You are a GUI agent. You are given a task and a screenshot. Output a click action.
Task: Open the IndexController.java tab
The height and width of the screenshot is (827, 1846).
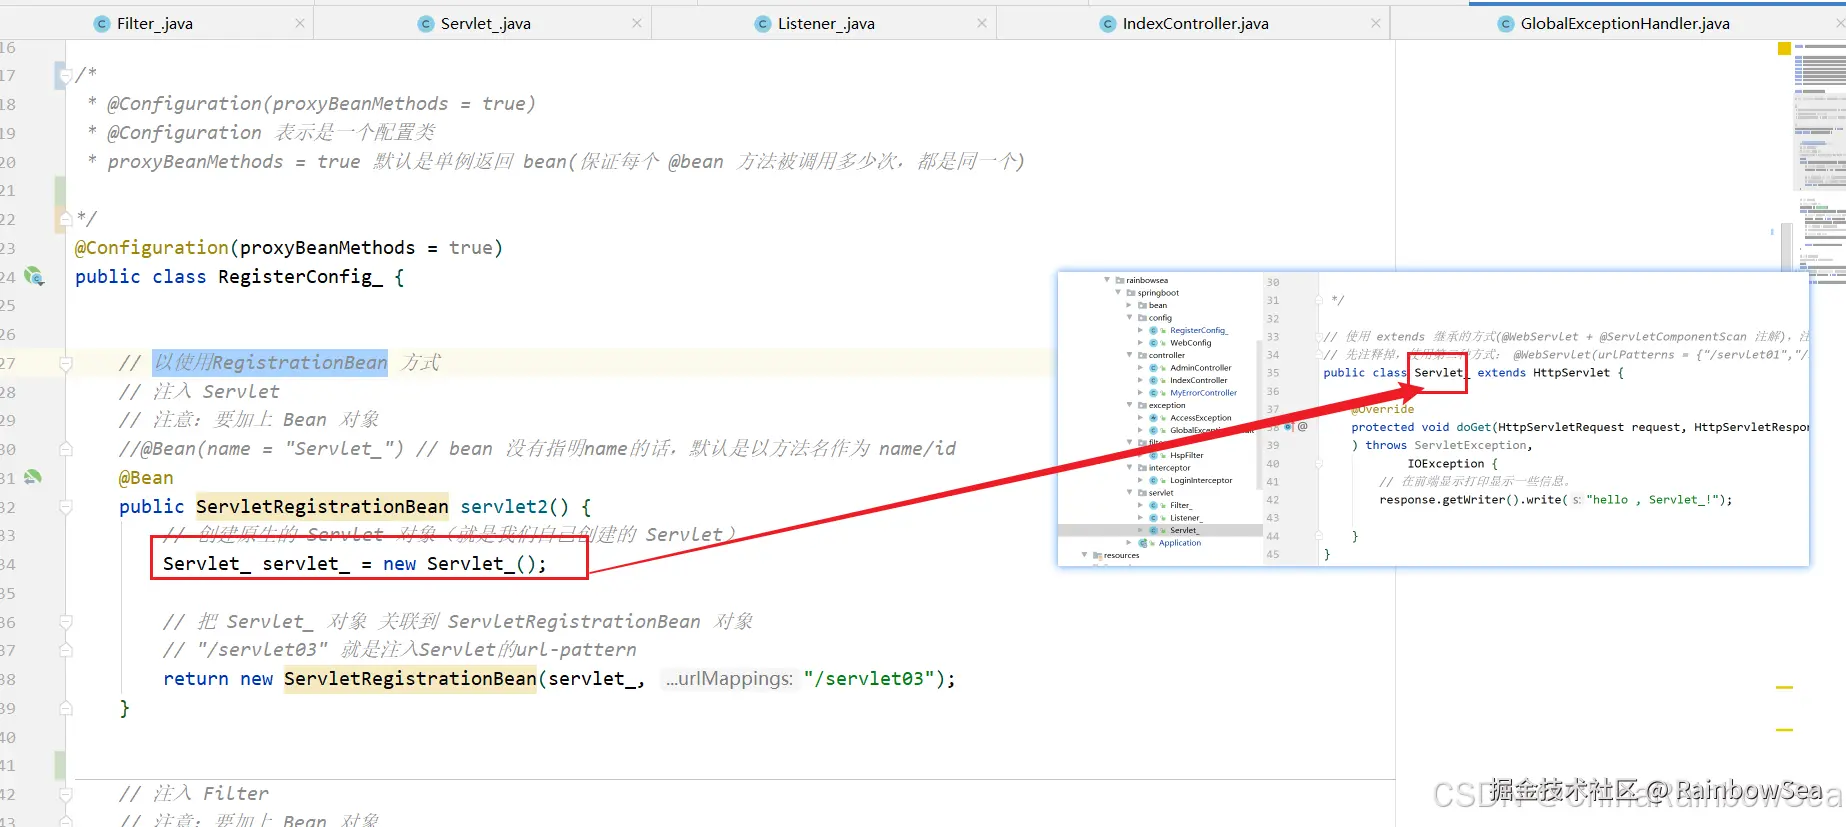pos(1195,24)
